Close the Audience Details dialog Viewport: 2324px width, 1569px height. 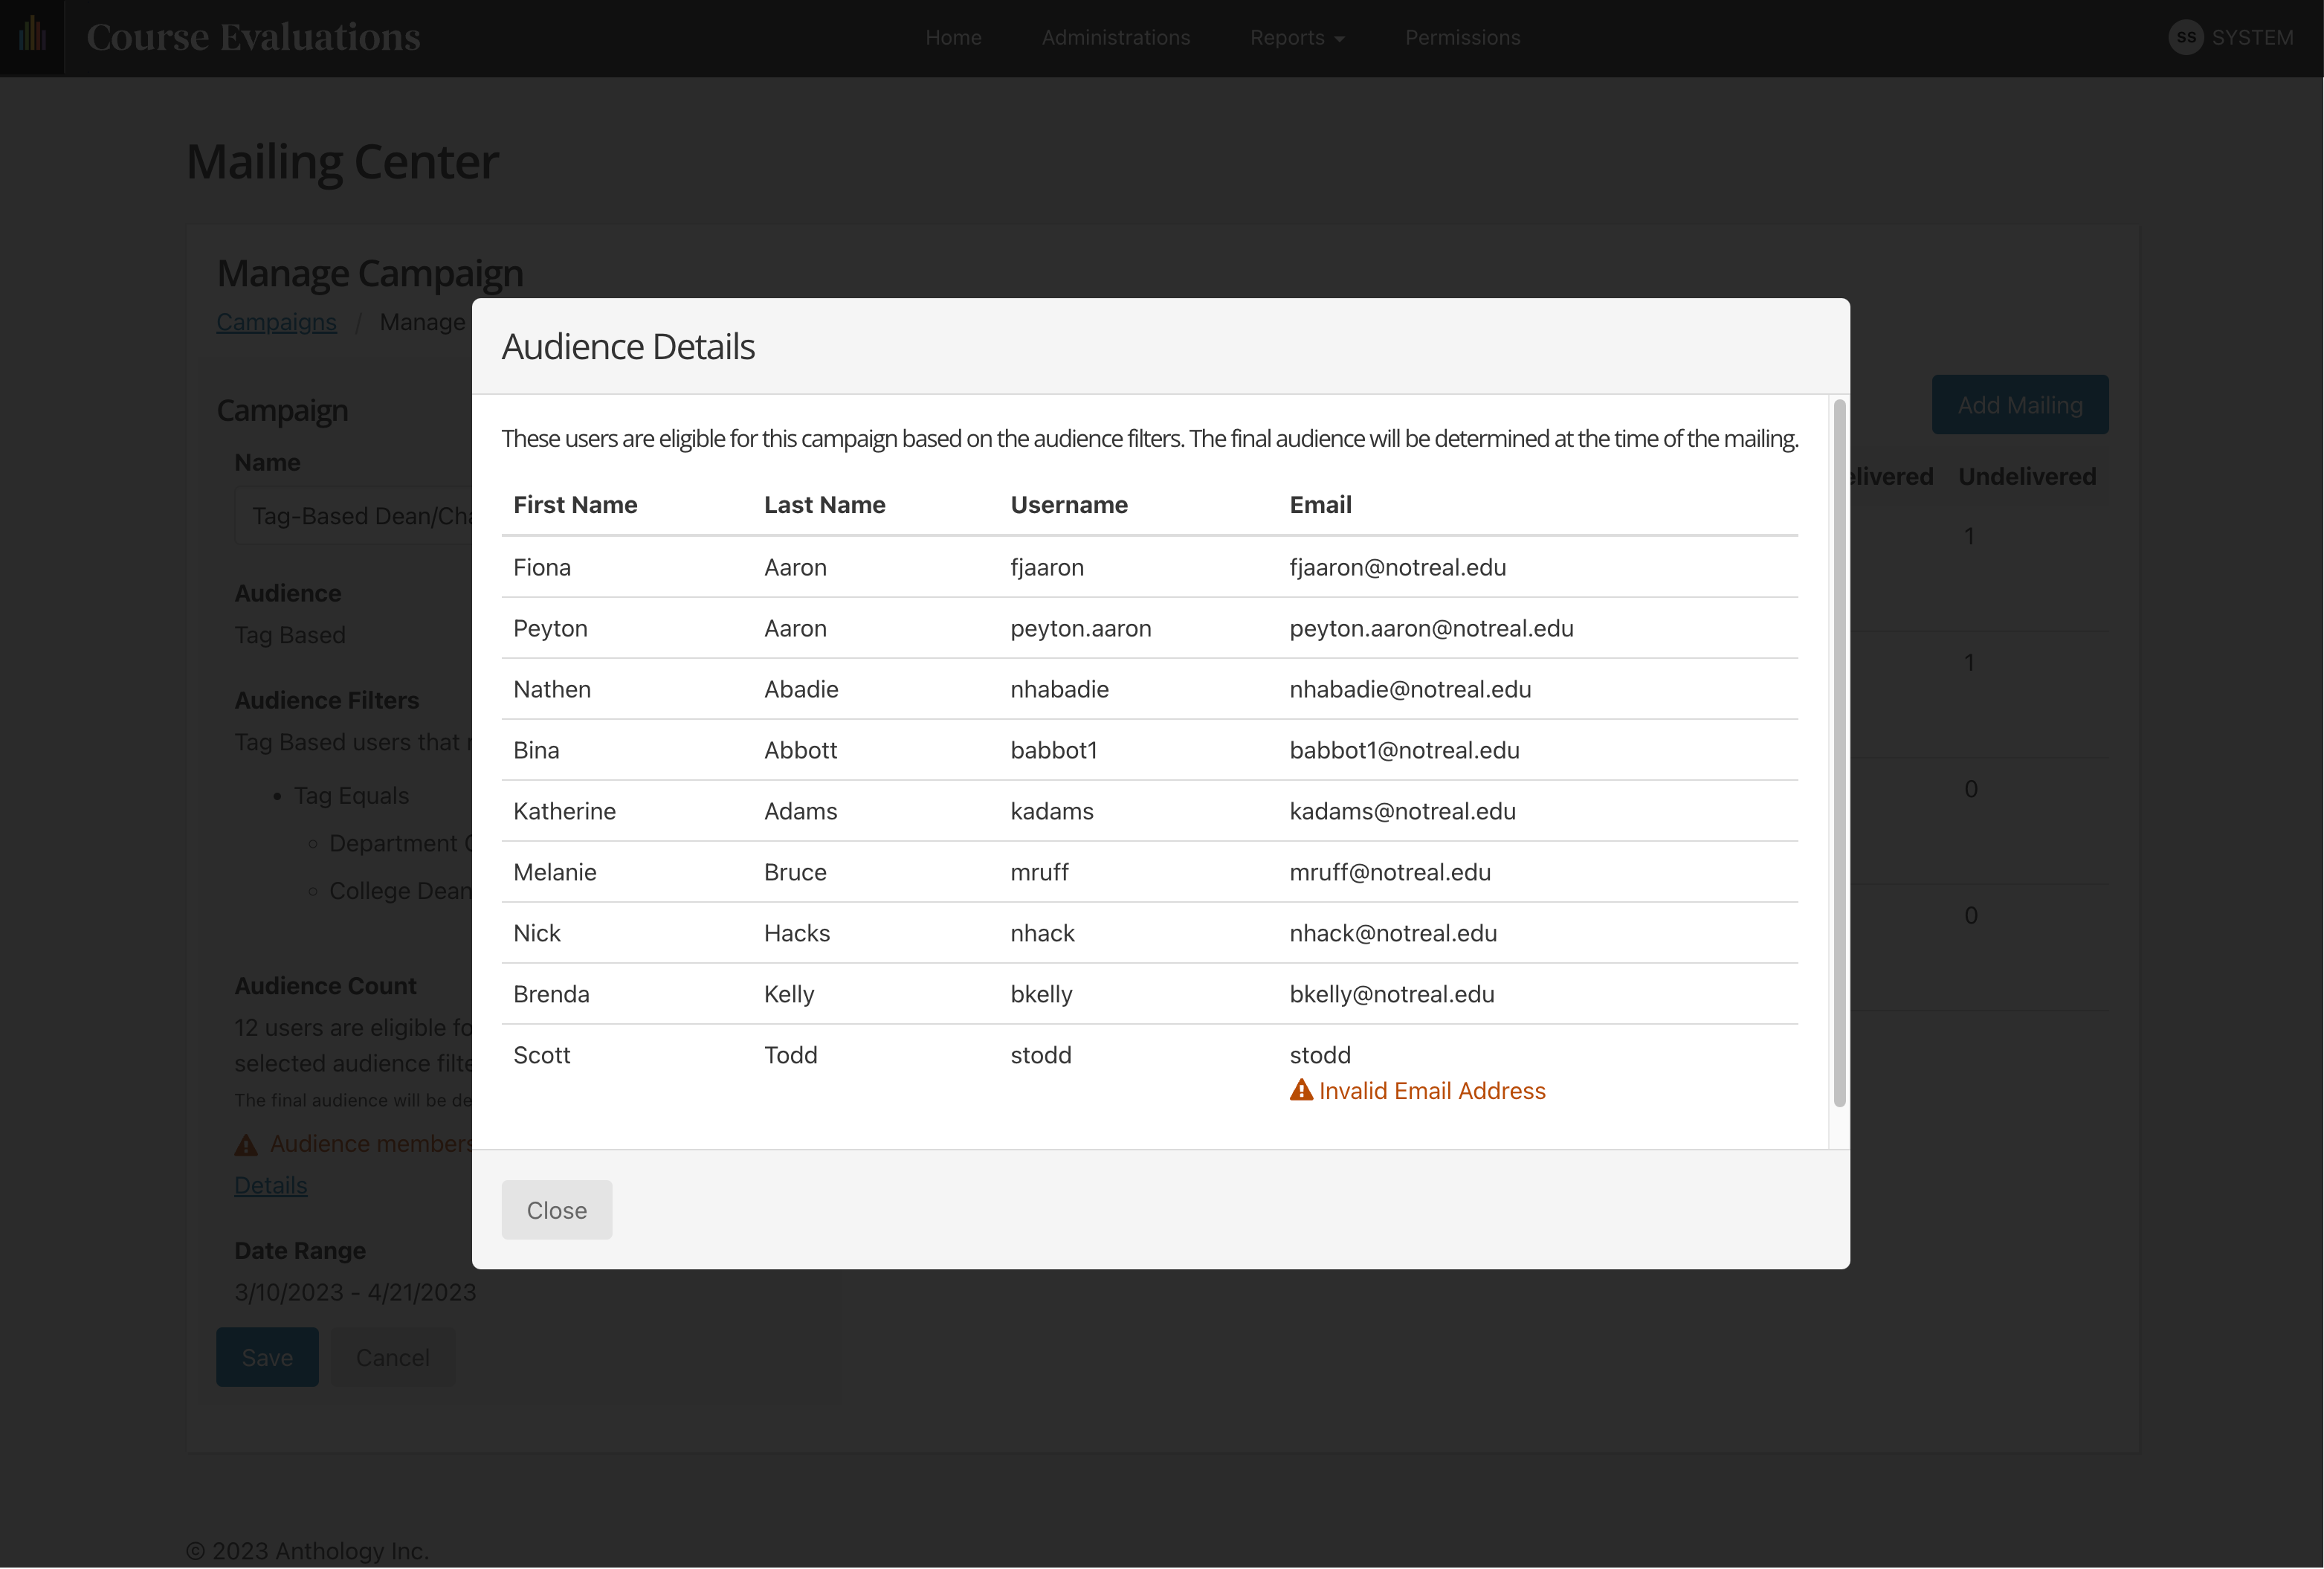(x=557, y=1210)
